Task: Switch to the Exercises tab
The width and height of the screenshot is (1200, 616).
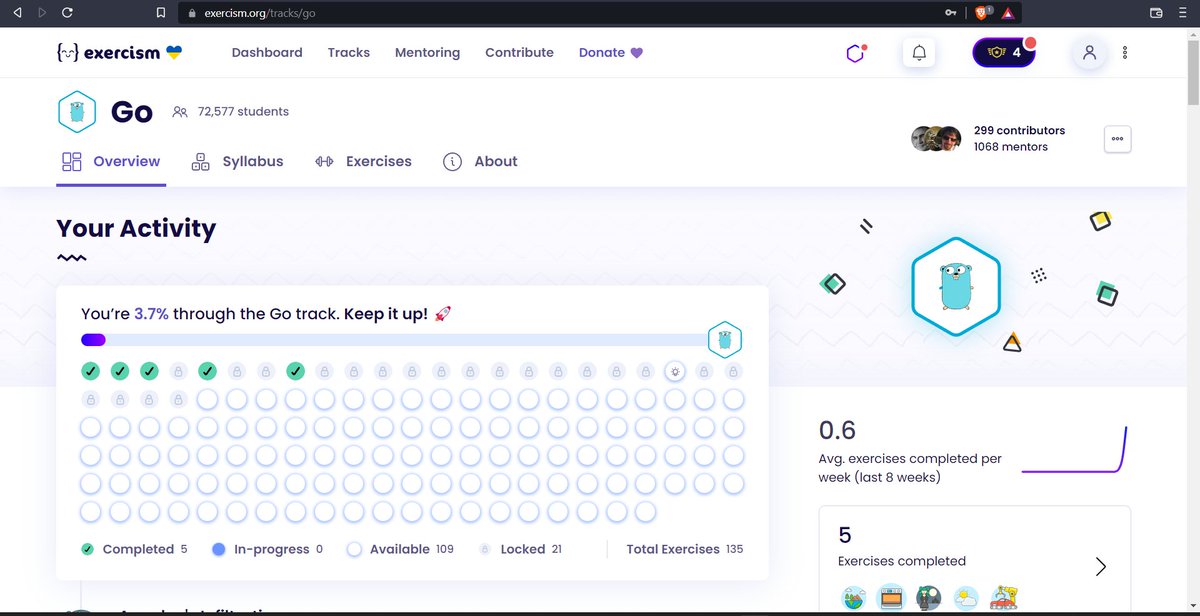Action: click(362, 161)
